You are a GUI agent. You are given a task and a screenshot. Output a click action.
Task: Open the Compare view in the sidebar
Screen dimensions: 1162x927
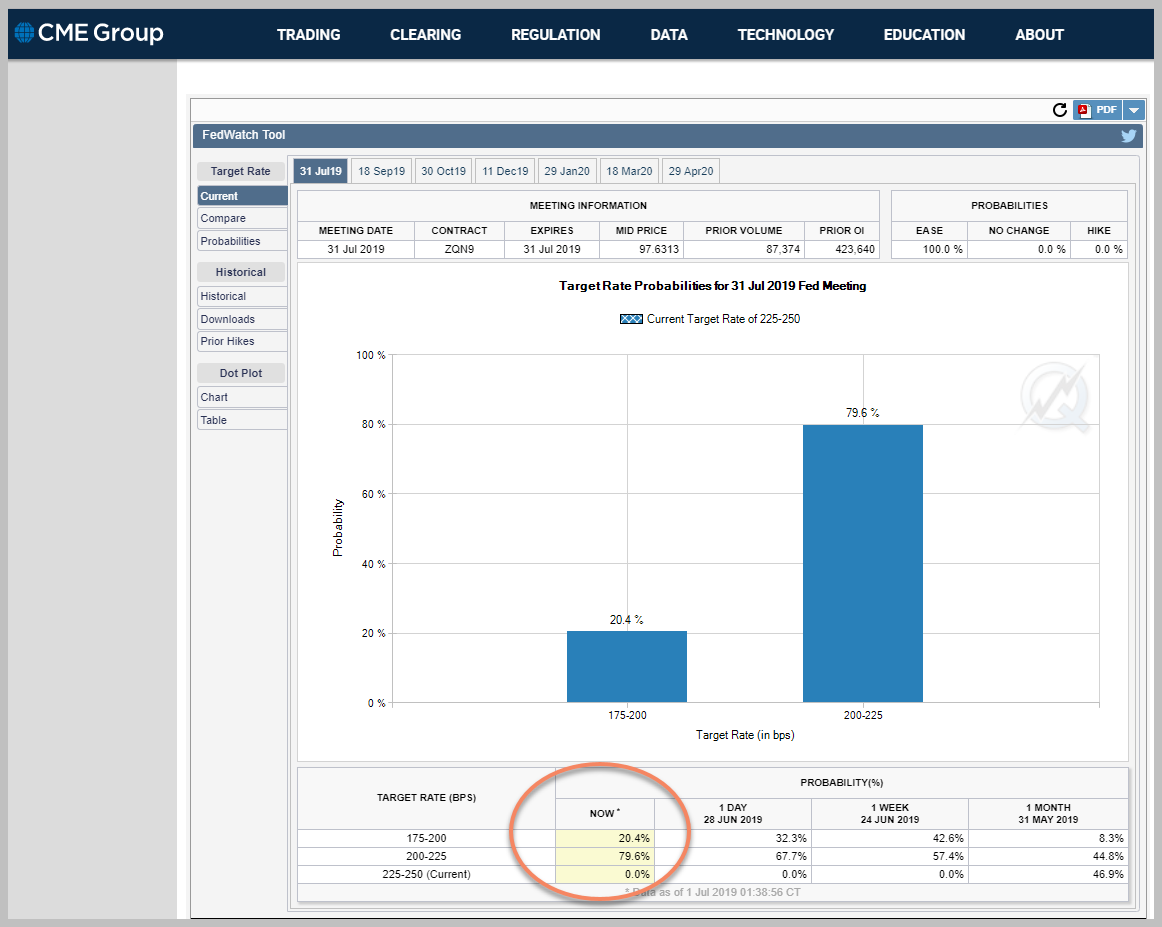point(242,219)
